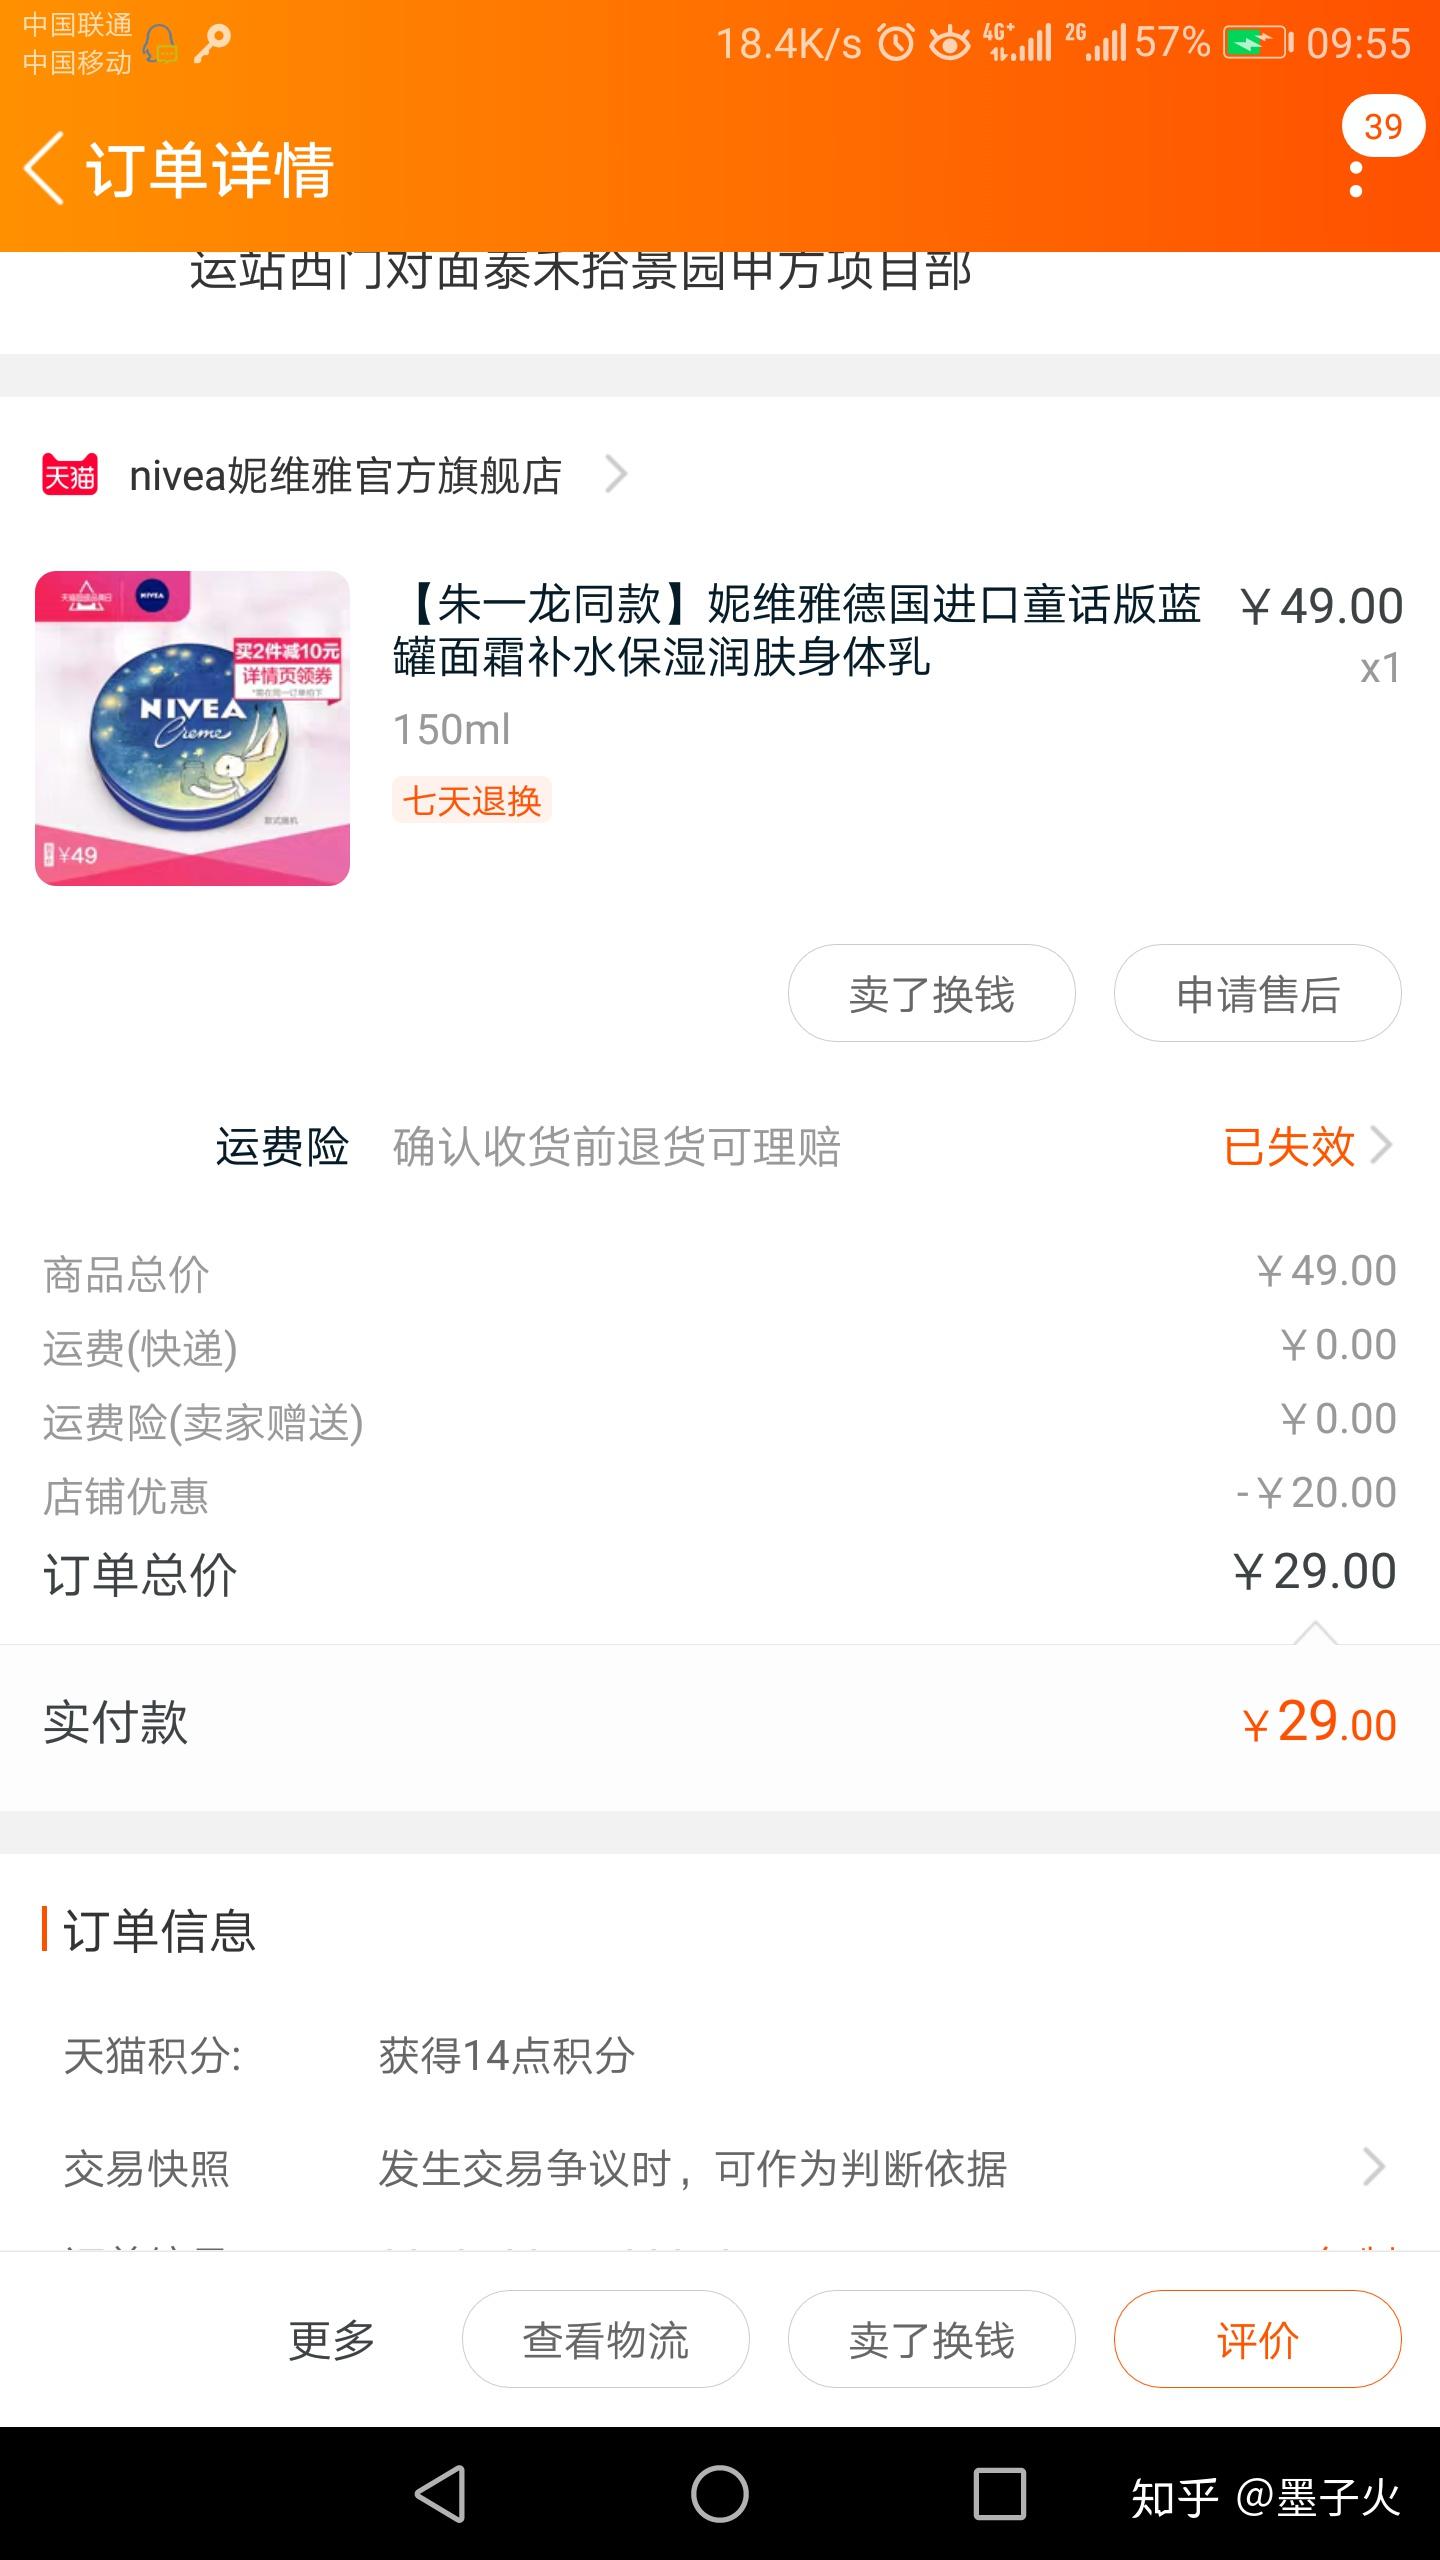
Task: Tap the Android back navigation icon
Action: coord(440,2494)
